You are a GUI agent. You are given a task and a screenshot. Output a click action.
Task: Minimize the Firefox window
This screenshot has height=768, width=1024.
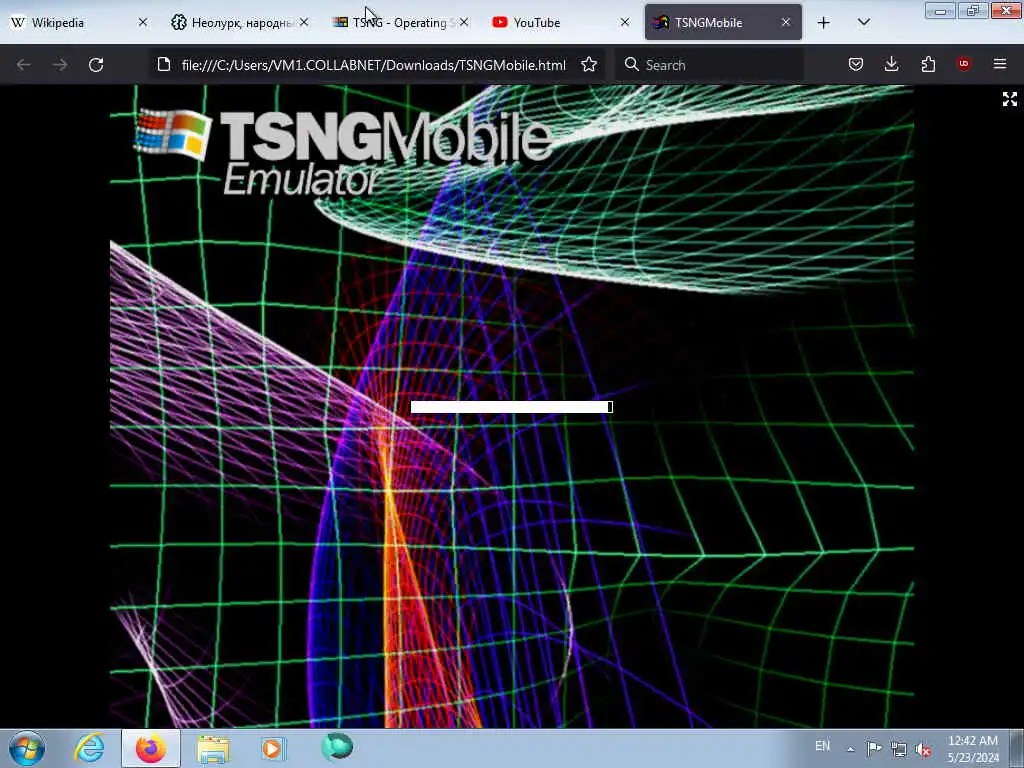coord(940,10)
